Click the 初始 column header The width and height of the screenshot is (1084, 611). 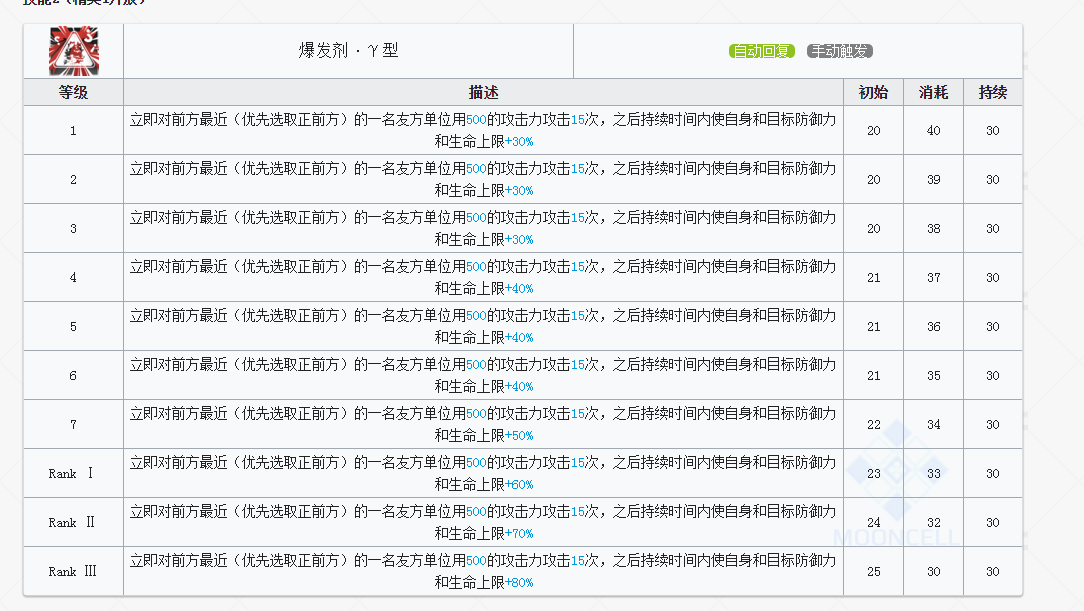(873, 93)
